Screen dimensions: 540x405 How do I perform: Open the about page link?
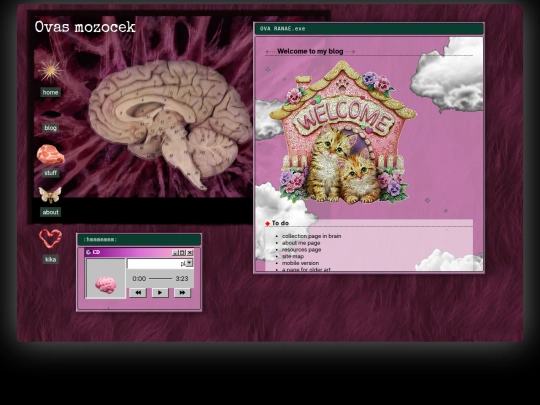(50, 212)
